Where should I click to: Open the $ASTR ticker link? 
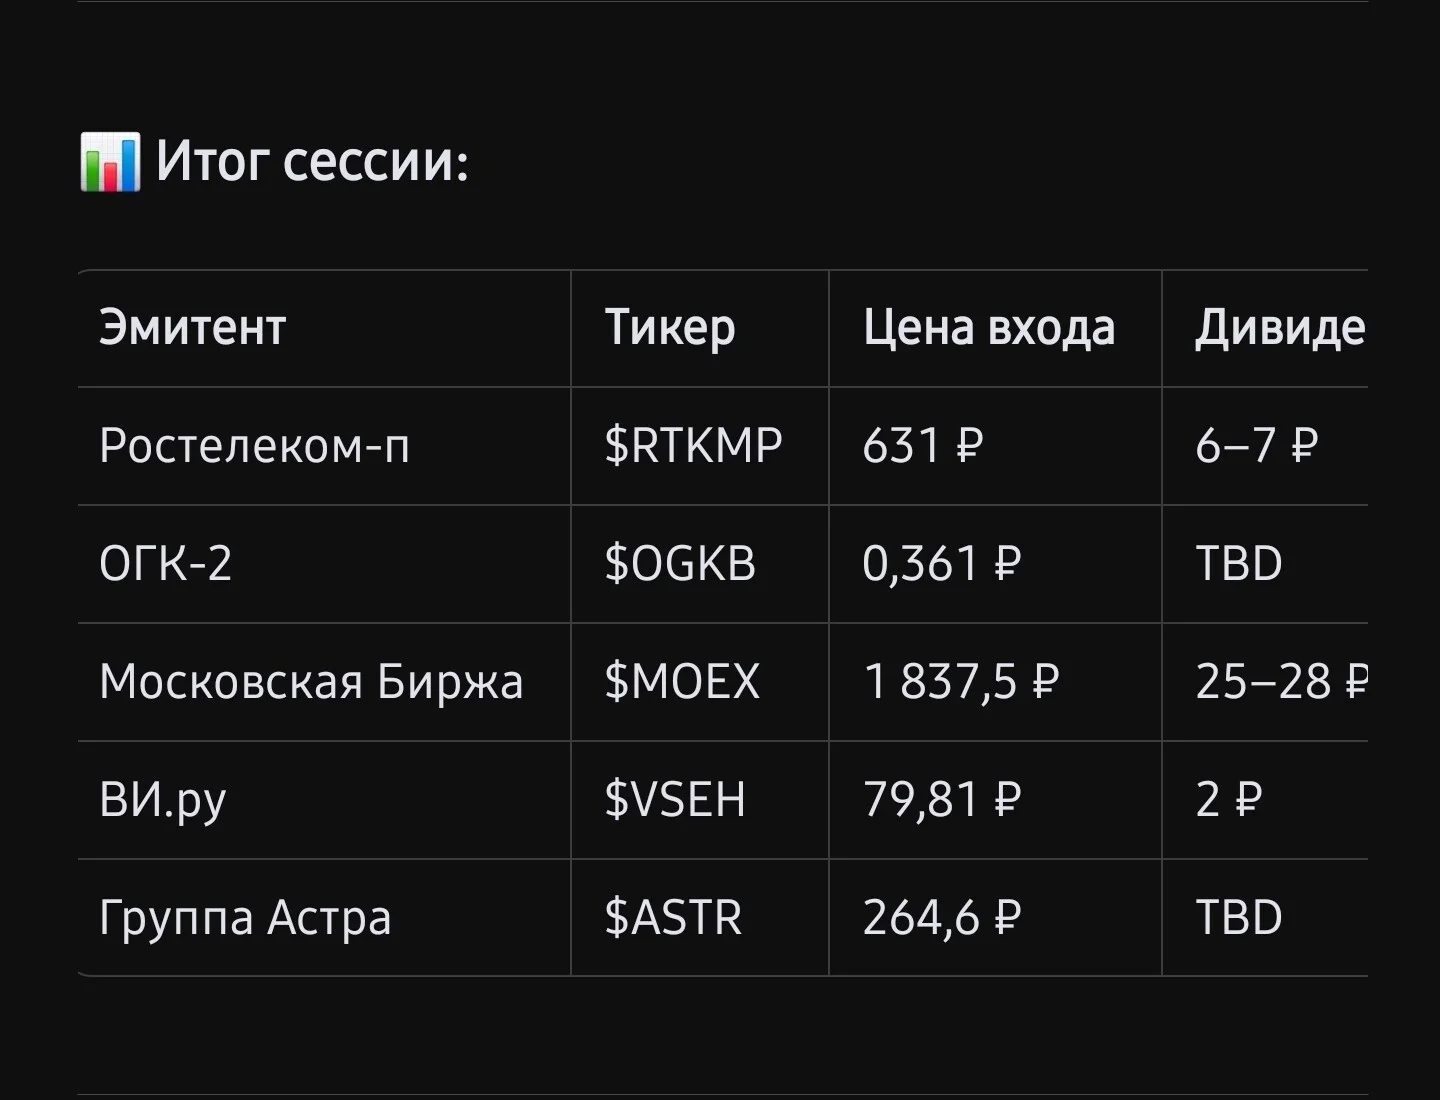pos(673,918)
